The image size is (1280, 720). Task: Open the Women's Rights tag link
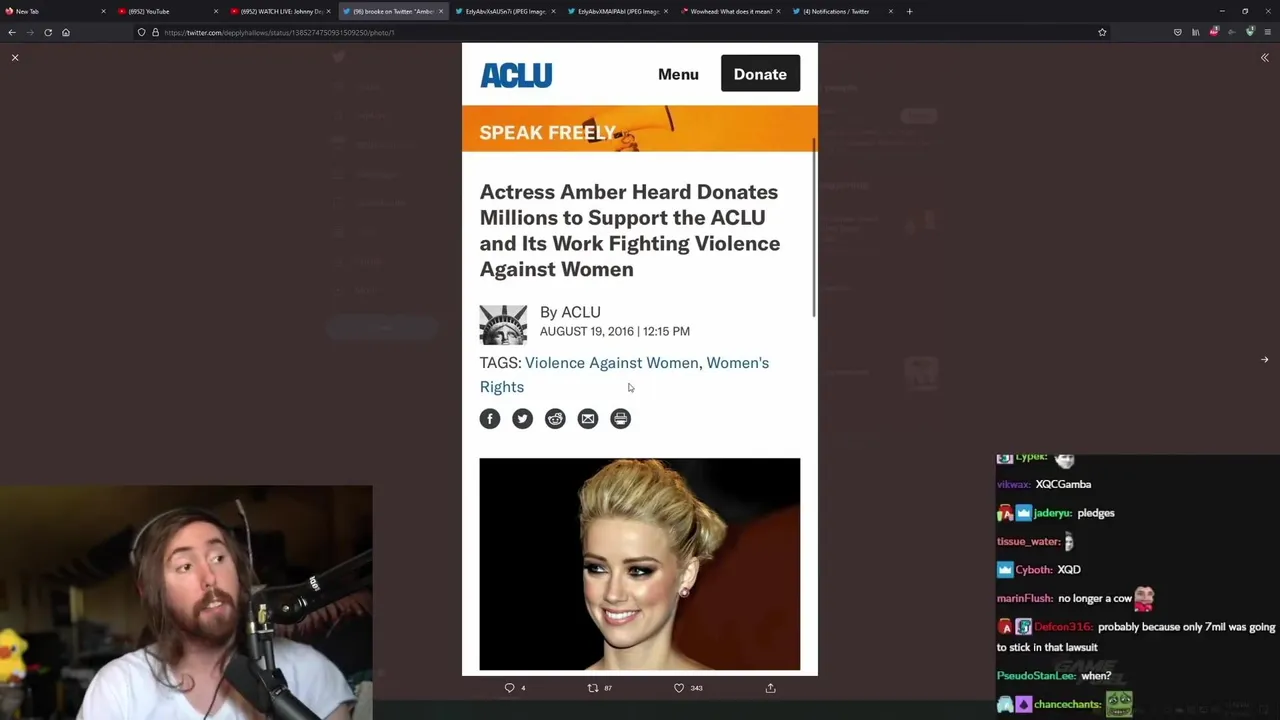624,375
